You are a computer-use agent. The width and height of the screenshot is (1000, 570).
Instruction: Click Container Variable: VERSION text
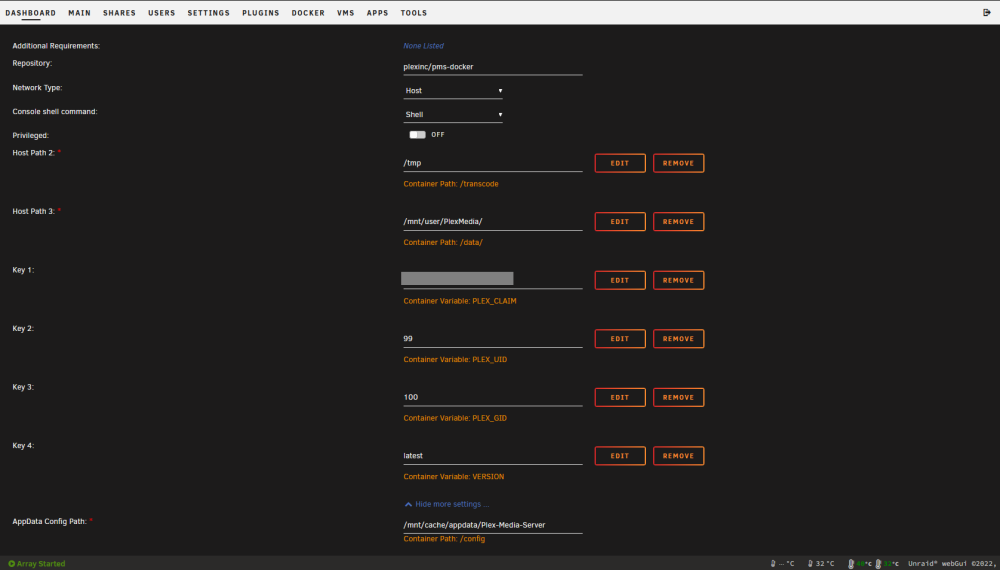454,477
